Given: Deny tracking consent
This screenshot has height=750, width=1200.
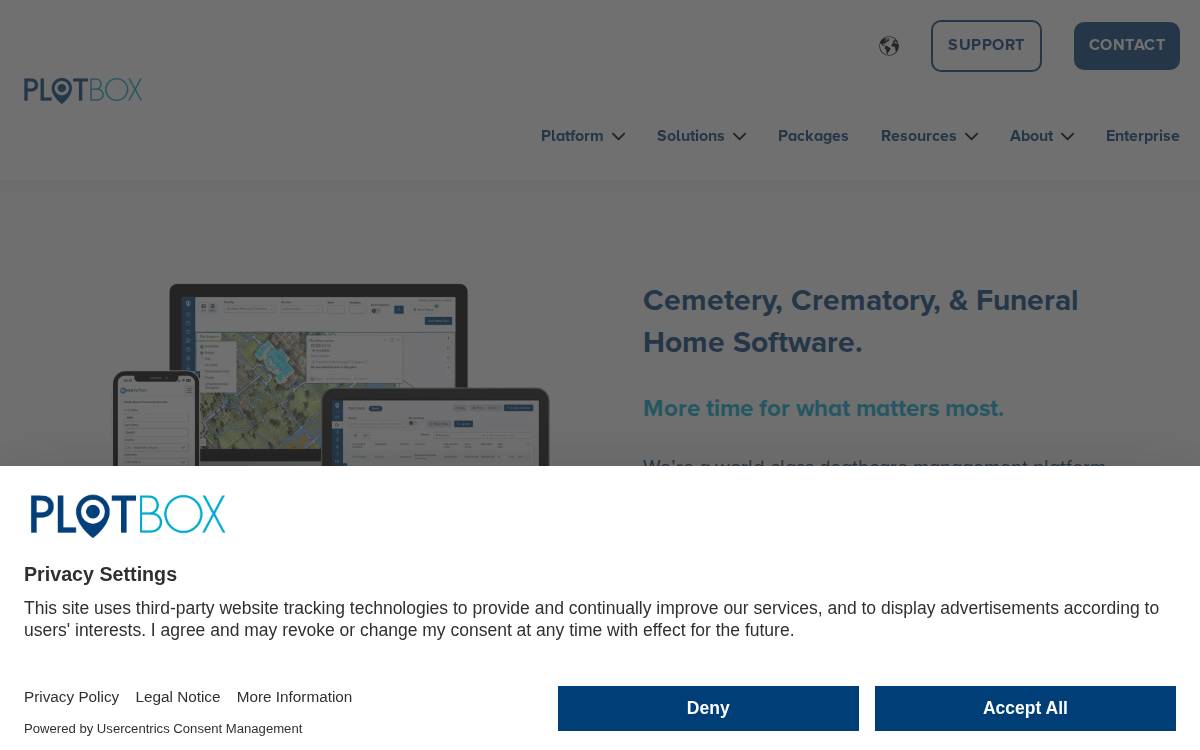Looking at the screenshot, I should click(708, 708).
